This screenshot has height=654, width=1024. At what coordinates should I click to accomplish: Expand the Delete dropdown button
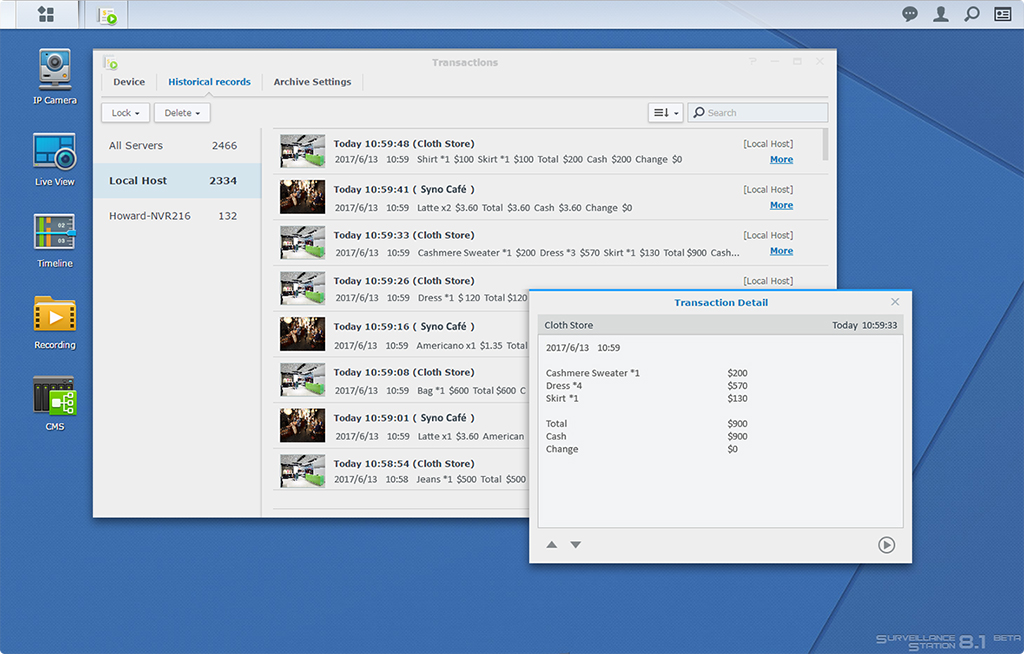pyautogui.click(x=182, y=113)
